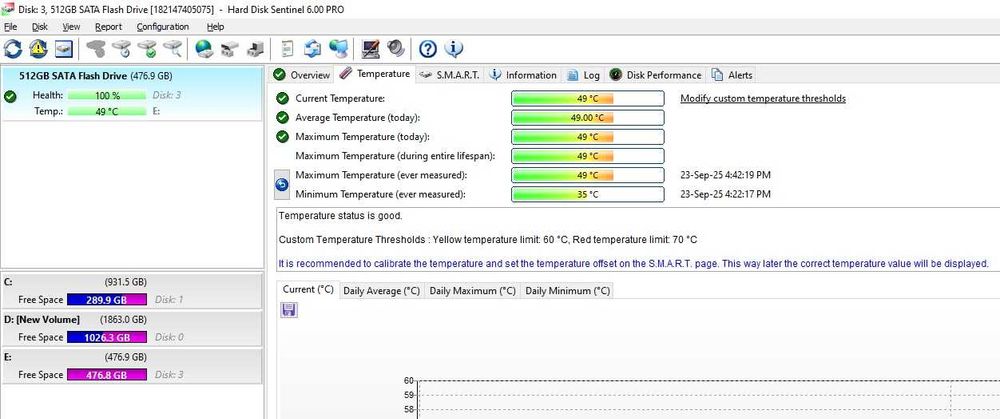
Task: Open the Log tab
Action: [x=584, y=75]
